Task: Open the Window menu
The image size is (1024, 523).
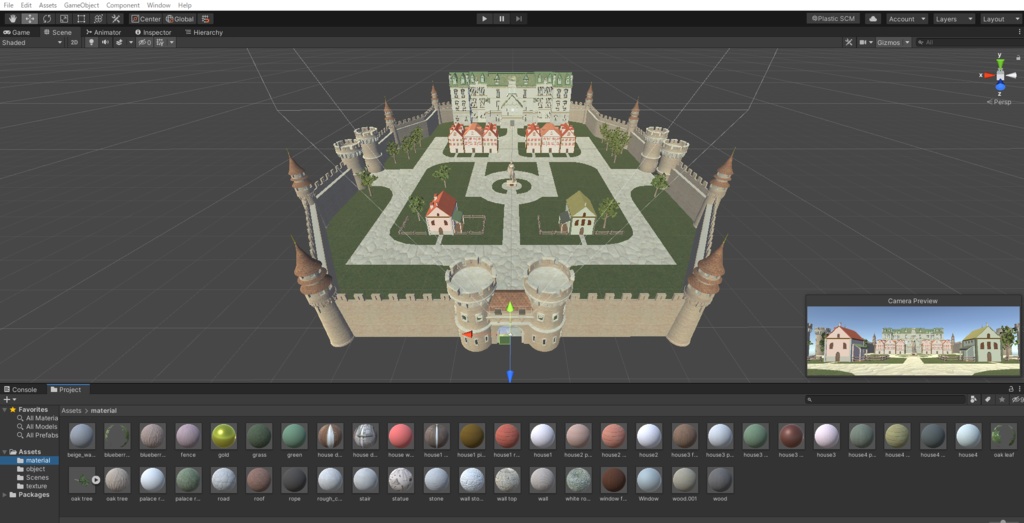Action: click(x=158, y=5)
